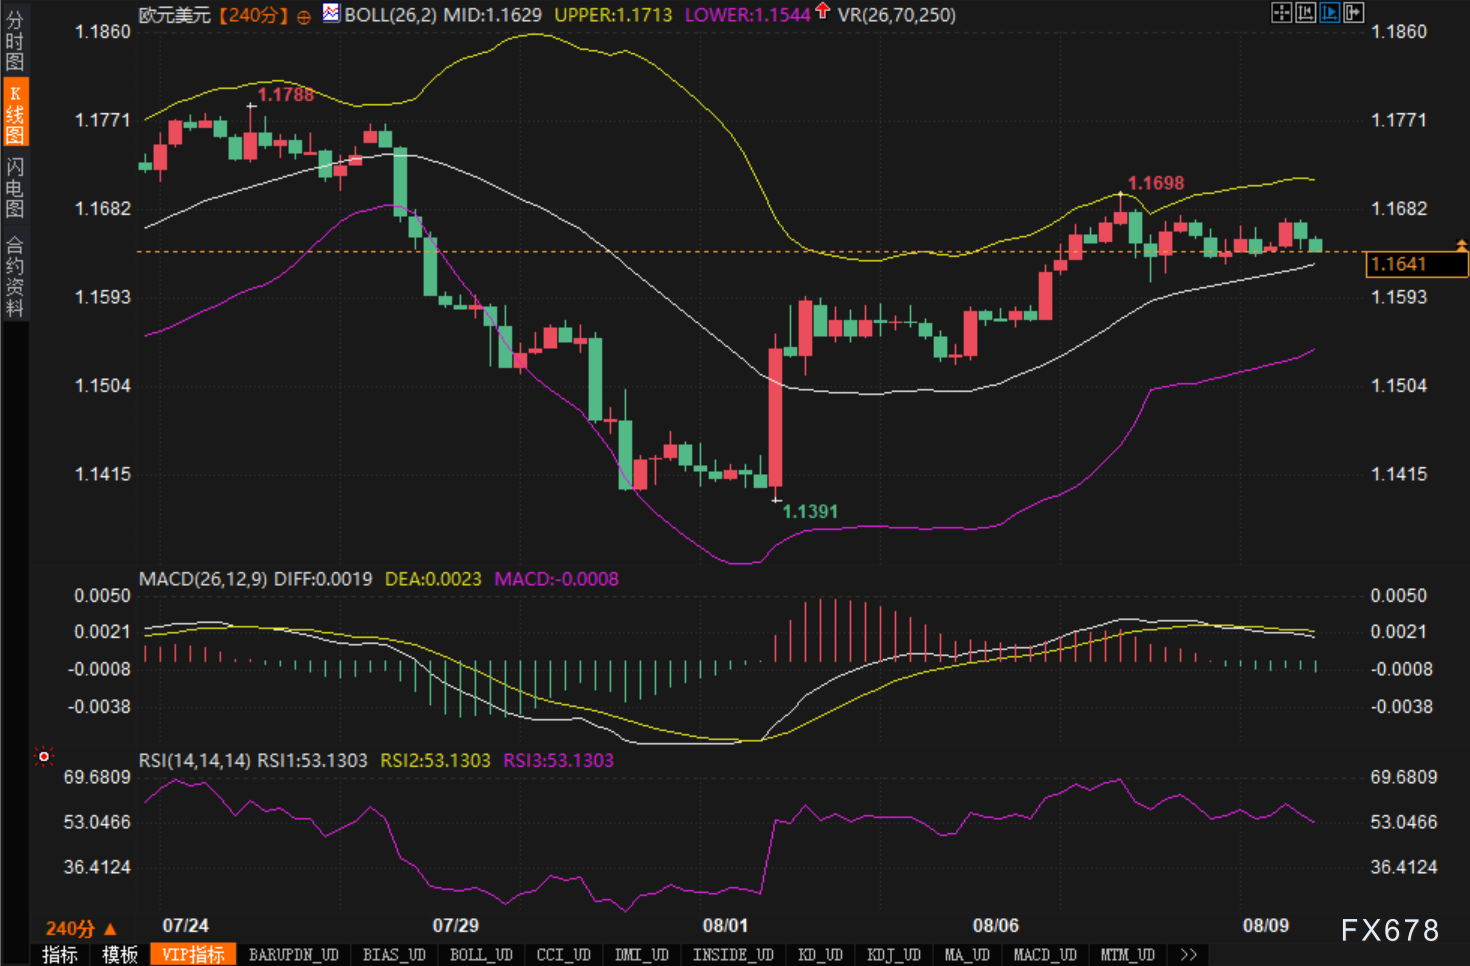Click the orange circle icon beside 240分
The width and height of the screenshot is (1470, 966).
[304, 17]
